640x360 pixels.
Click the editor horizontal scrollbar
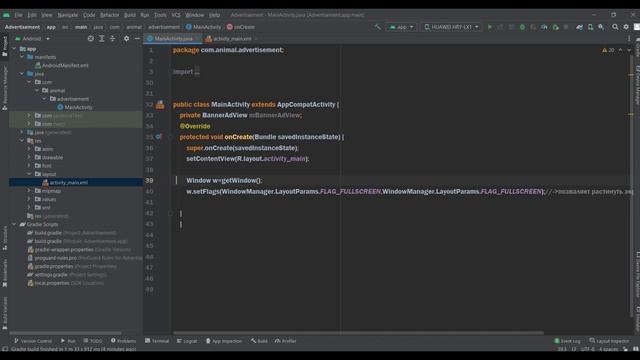[358, 333]
